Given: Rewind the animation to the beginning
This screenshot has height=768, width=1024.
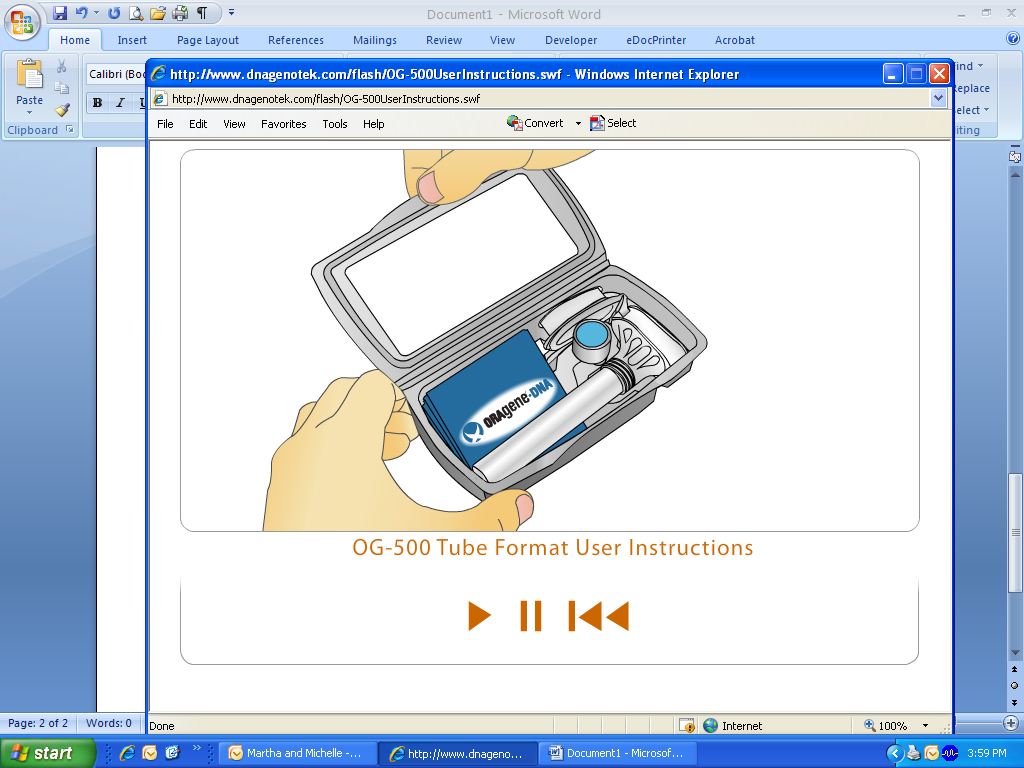Looking at the screenshot, I should pyautogui.click(x=599, y=616).
